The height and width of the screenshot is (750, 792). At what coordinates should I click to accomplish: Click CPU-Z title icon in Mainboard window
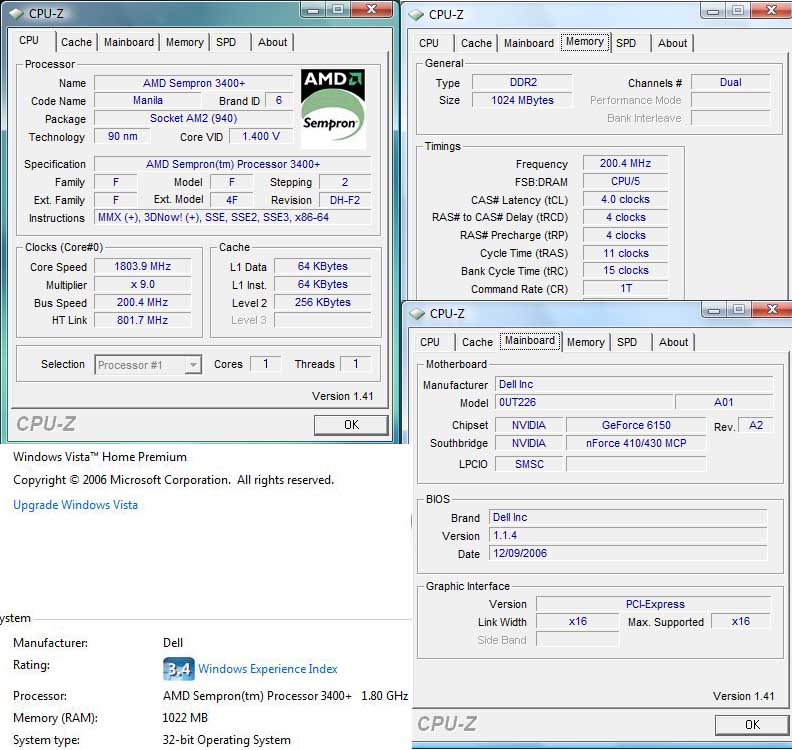(417, 314)
